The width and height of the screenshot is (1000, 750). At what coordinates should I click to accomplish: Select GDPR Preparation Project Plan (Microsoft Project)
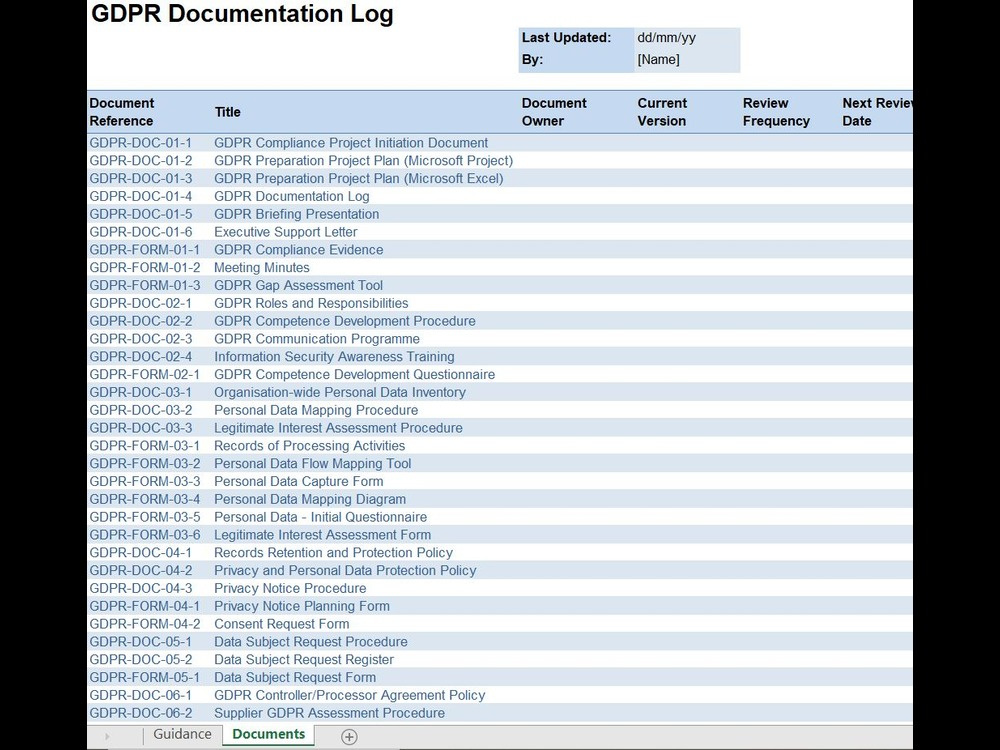[x=364, y=161]
